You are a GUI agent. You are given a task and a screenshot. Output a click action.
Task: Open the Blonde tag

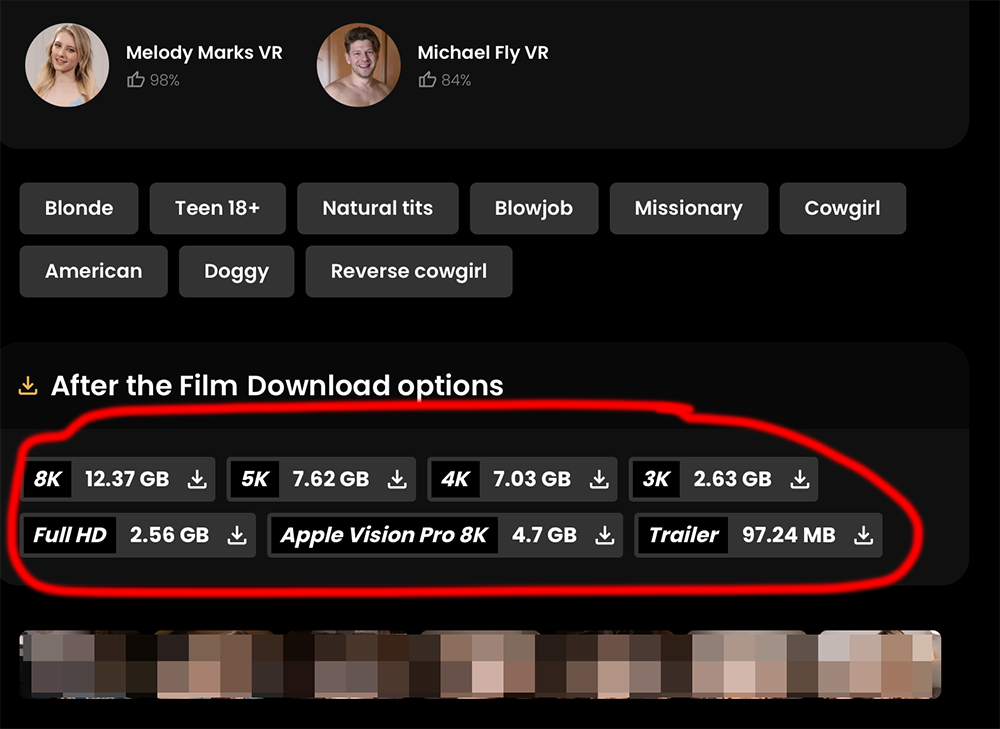pos(79,209)
